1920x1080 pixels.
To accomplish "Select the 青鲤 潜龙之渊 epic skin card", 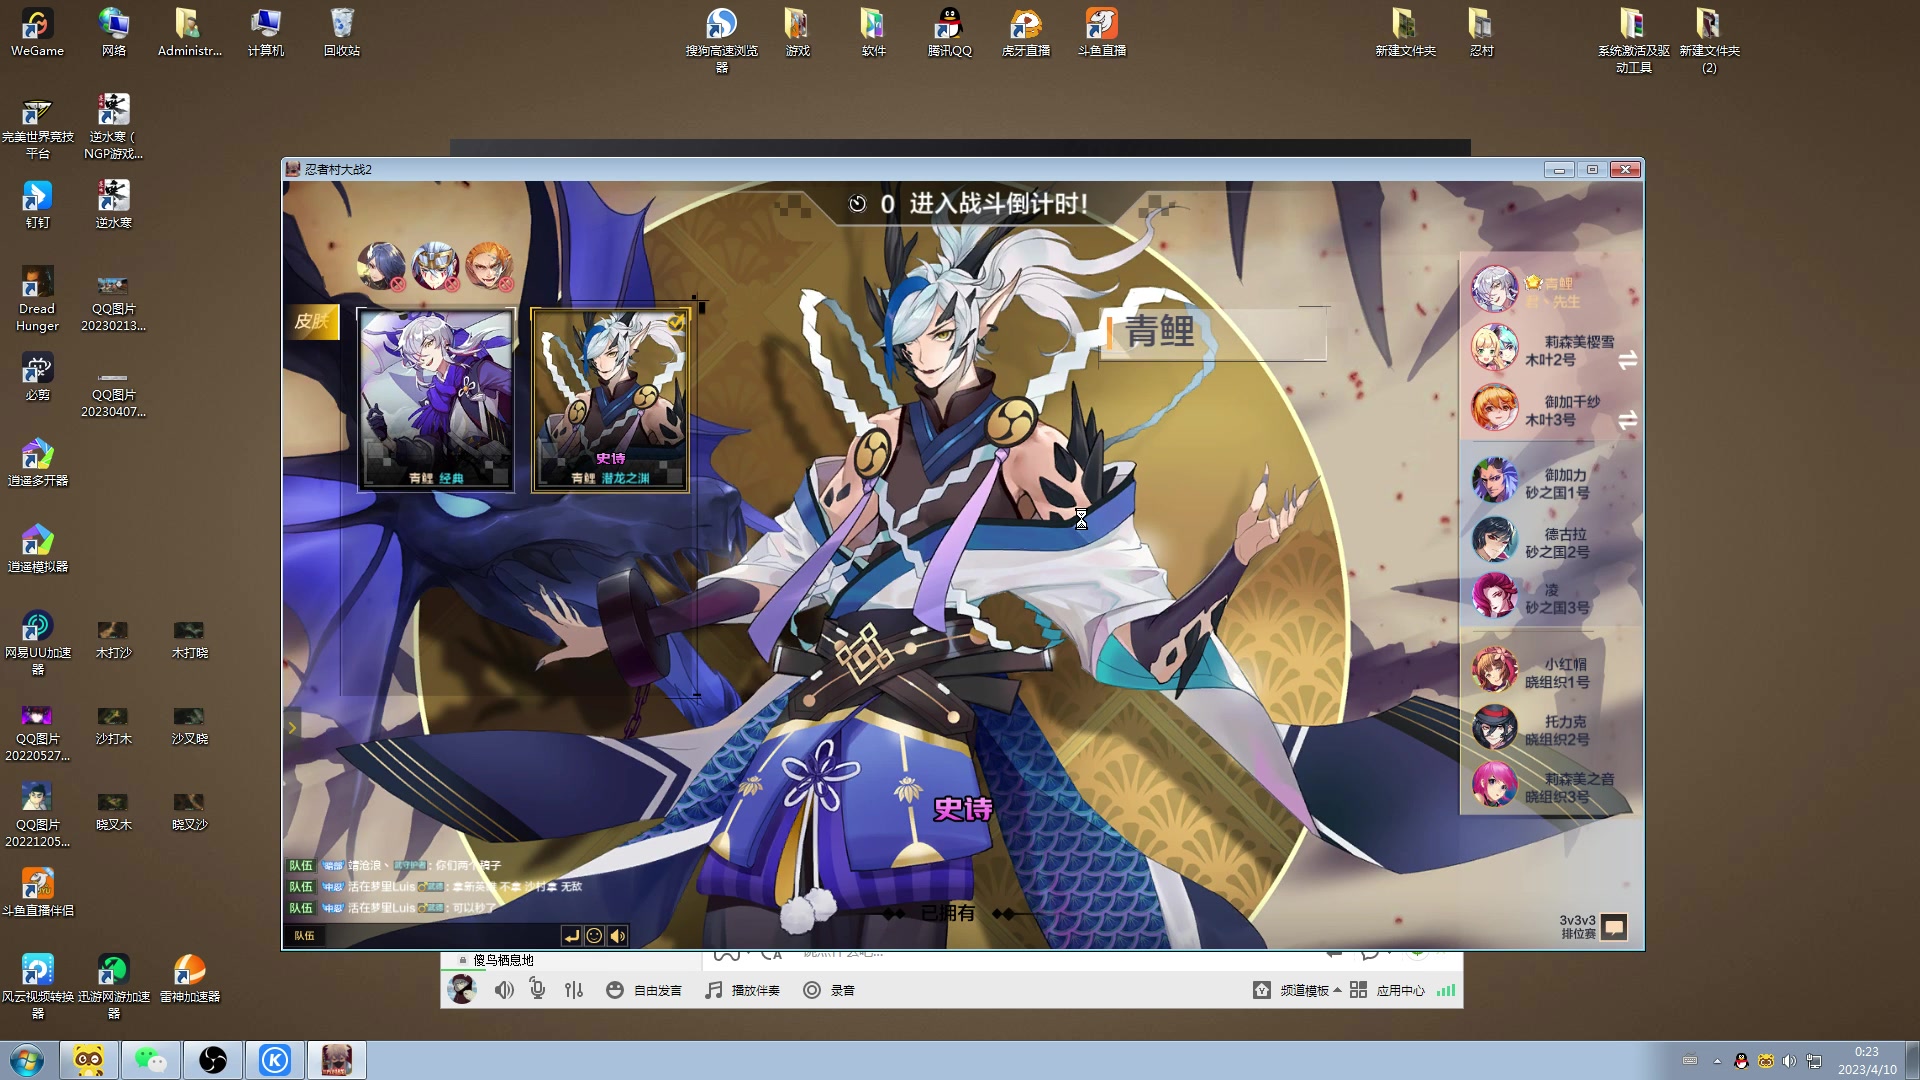I will click(x=610, y=400).
